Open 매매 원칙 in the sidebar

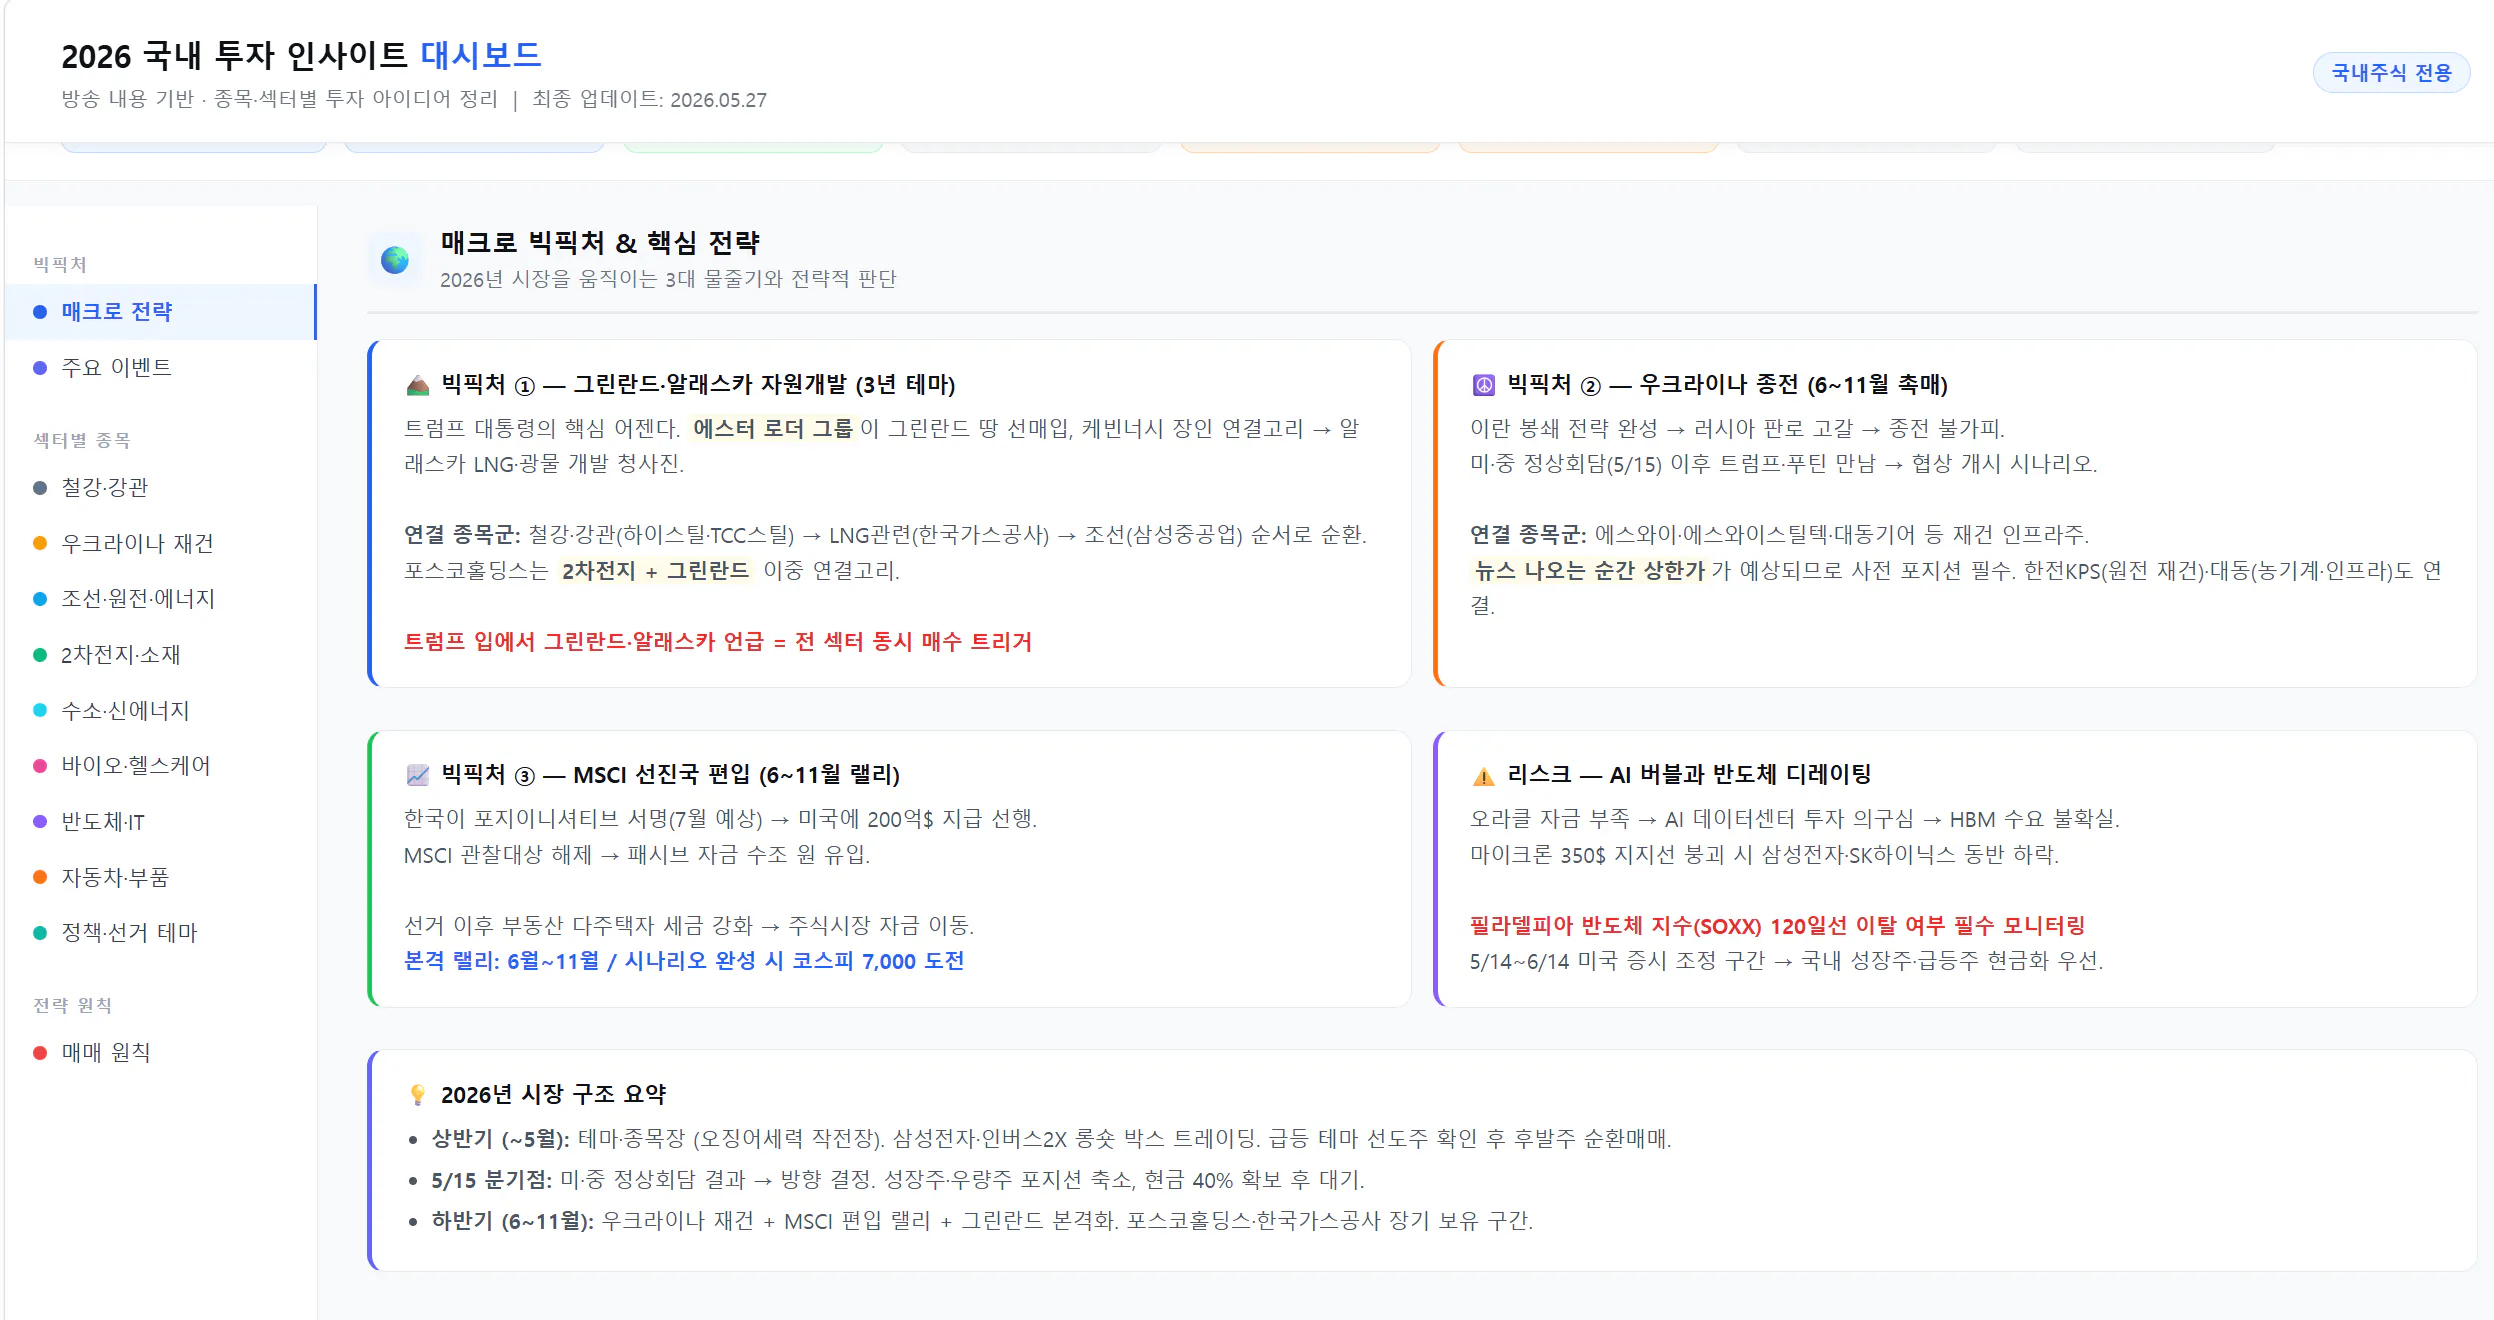(x=161, y=1053)
